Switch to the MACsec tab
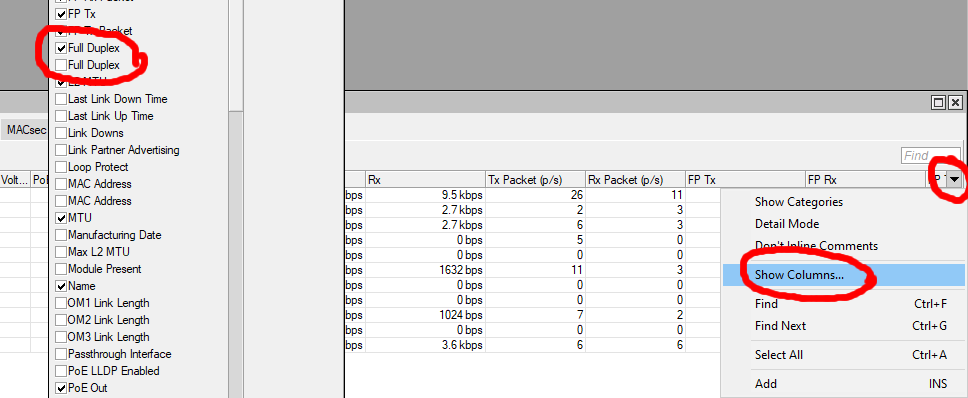Viewport: 968px width, 398px height. point(25,130)
